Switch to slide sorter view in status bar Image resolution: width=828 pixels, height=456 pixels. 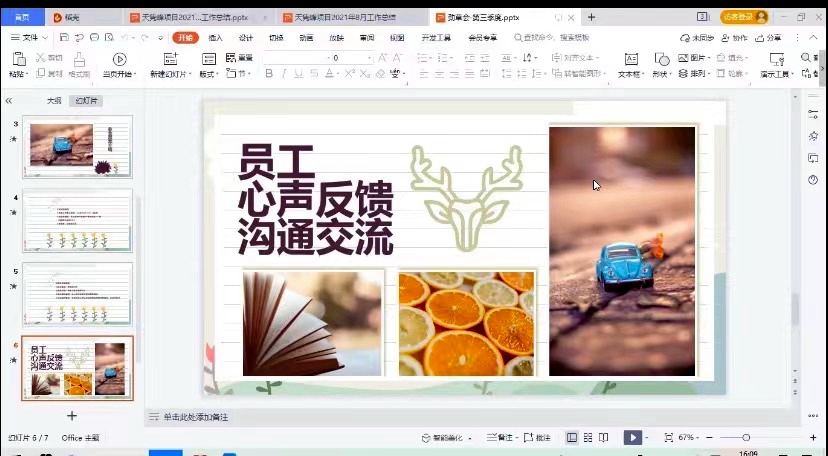coord(588,438)
